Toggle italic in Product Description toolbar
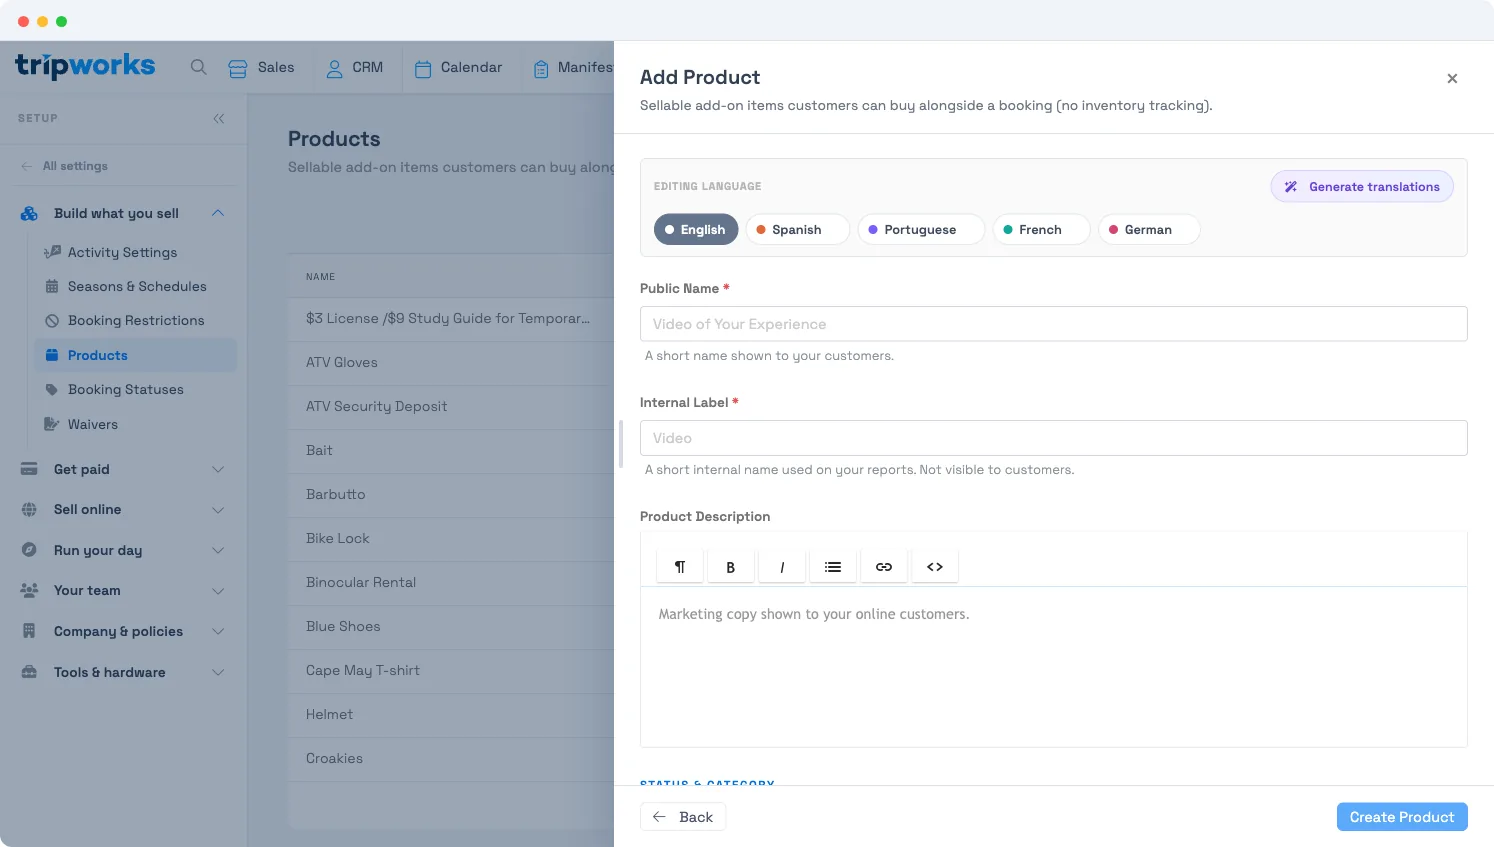Image resolution: width=1494 pixels, height=847 pixels. coord(782,566)
